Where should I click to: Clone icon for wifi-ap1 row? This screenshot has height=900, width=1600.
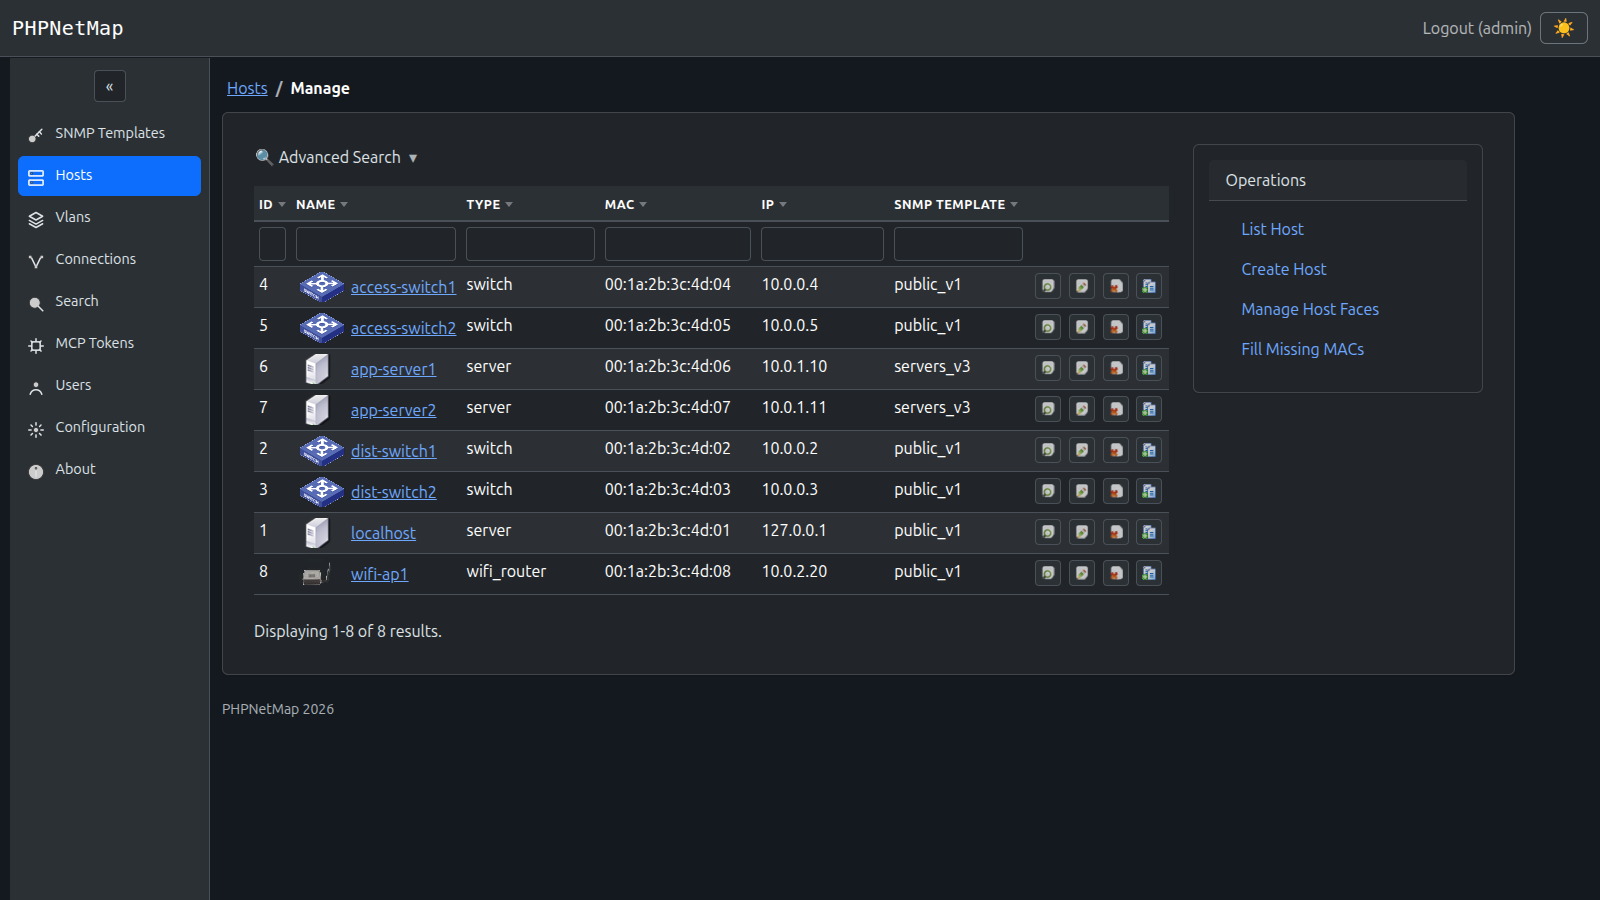click(1149, 573)
